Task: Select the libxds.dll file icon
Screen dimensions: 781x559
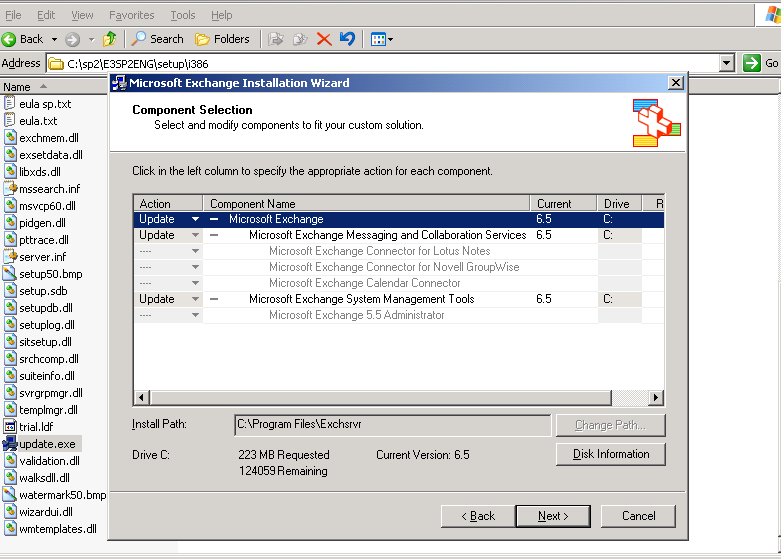Action: [x=10, y=171]
